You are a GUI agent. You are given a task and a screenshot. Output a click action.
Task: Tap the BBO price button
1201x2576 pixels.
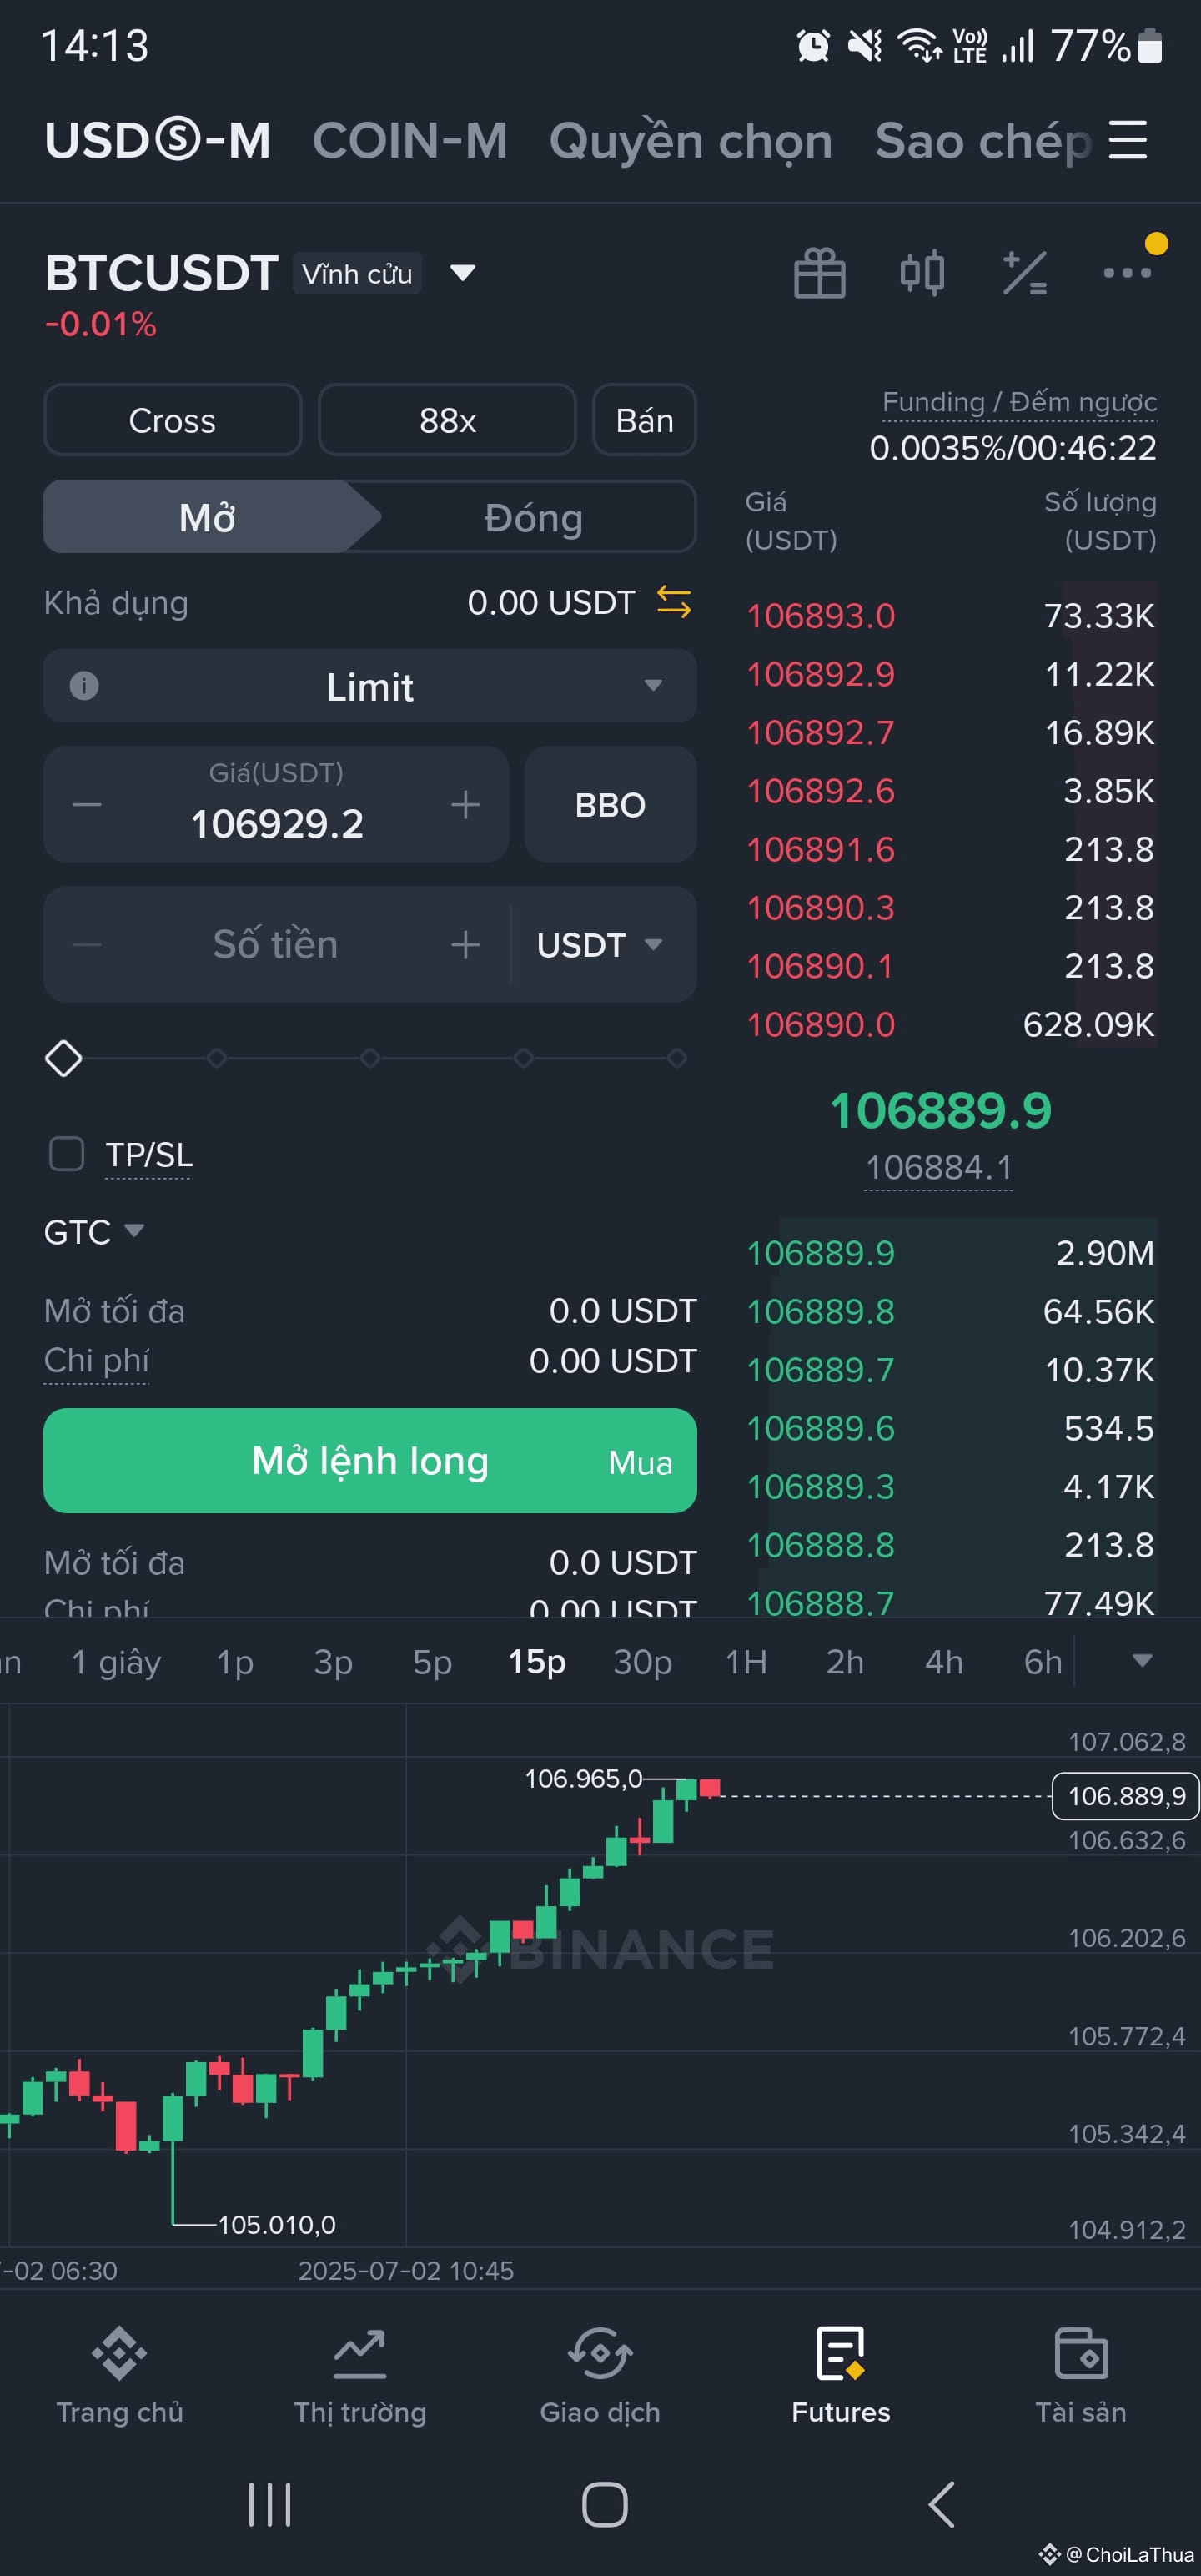(x=610, y=804)
